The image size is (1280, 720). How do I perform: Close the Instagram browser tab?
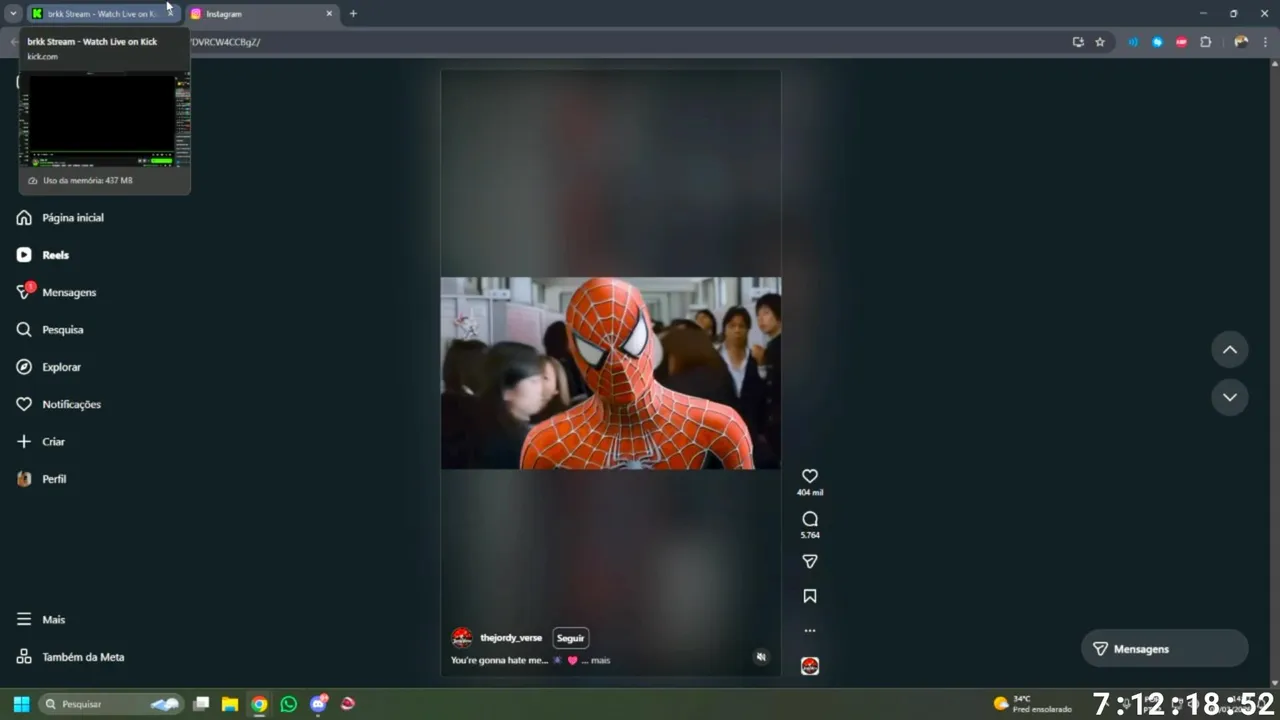click(x=329, y=14)
